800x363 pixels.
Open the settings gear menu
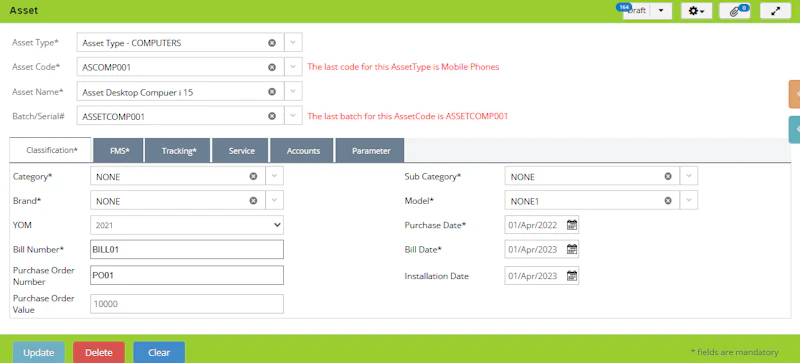point(696,11)
